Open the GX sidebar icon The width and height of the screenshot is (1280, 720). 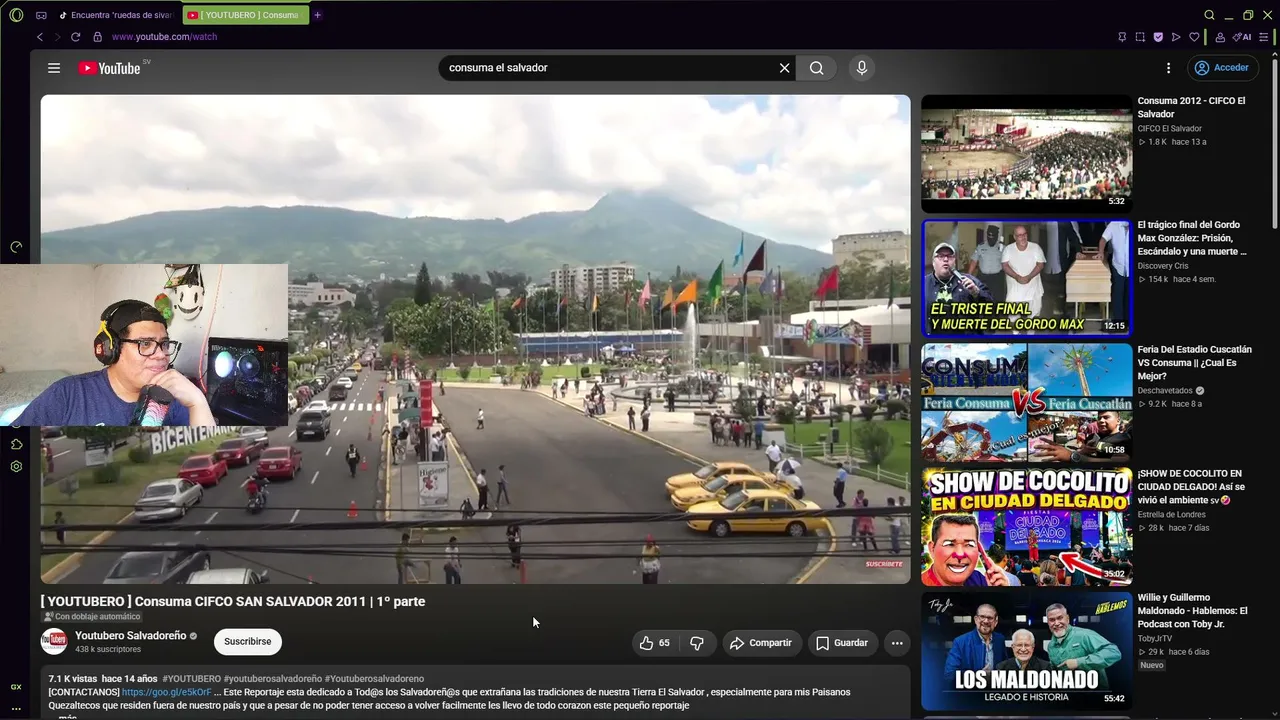point(16,687)
